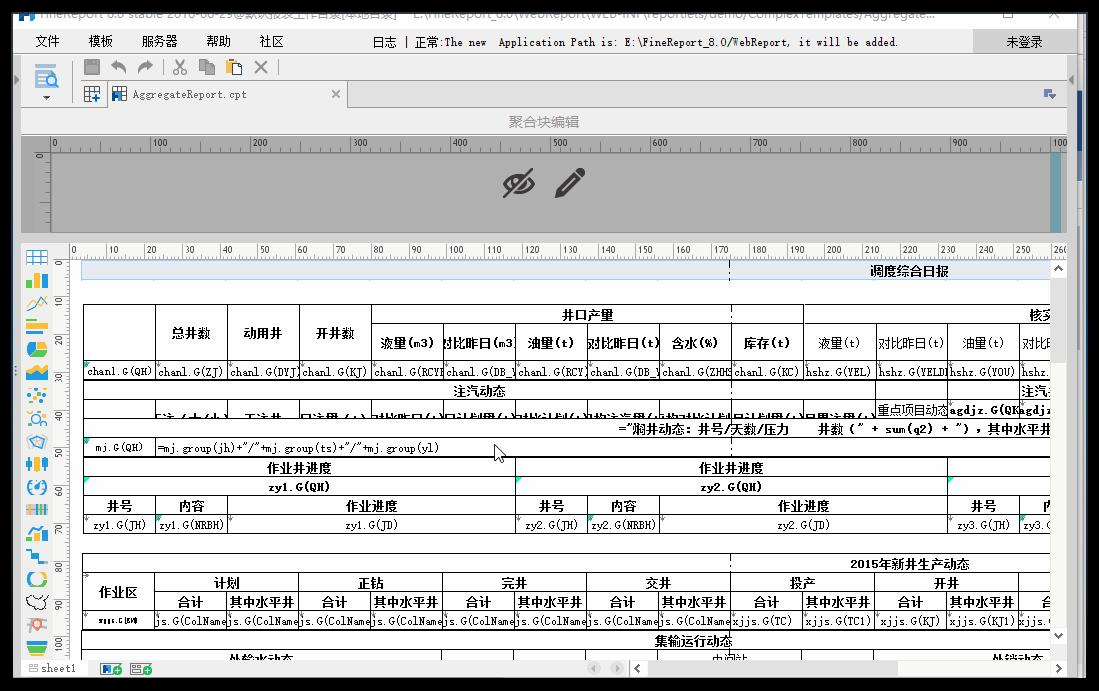Insert a Gantt step chart from the sidebar

coord(36,556)
